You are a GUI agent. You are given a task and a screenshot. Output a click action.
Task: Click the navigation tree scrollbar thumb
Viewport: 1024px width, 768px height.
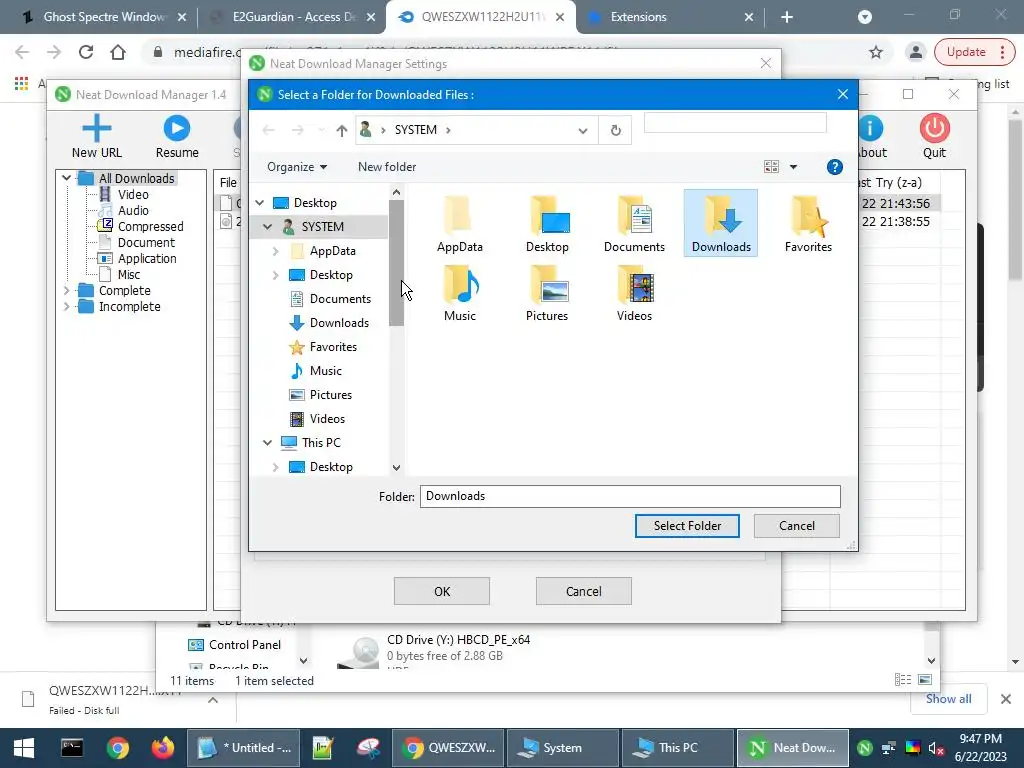point(396,263)
